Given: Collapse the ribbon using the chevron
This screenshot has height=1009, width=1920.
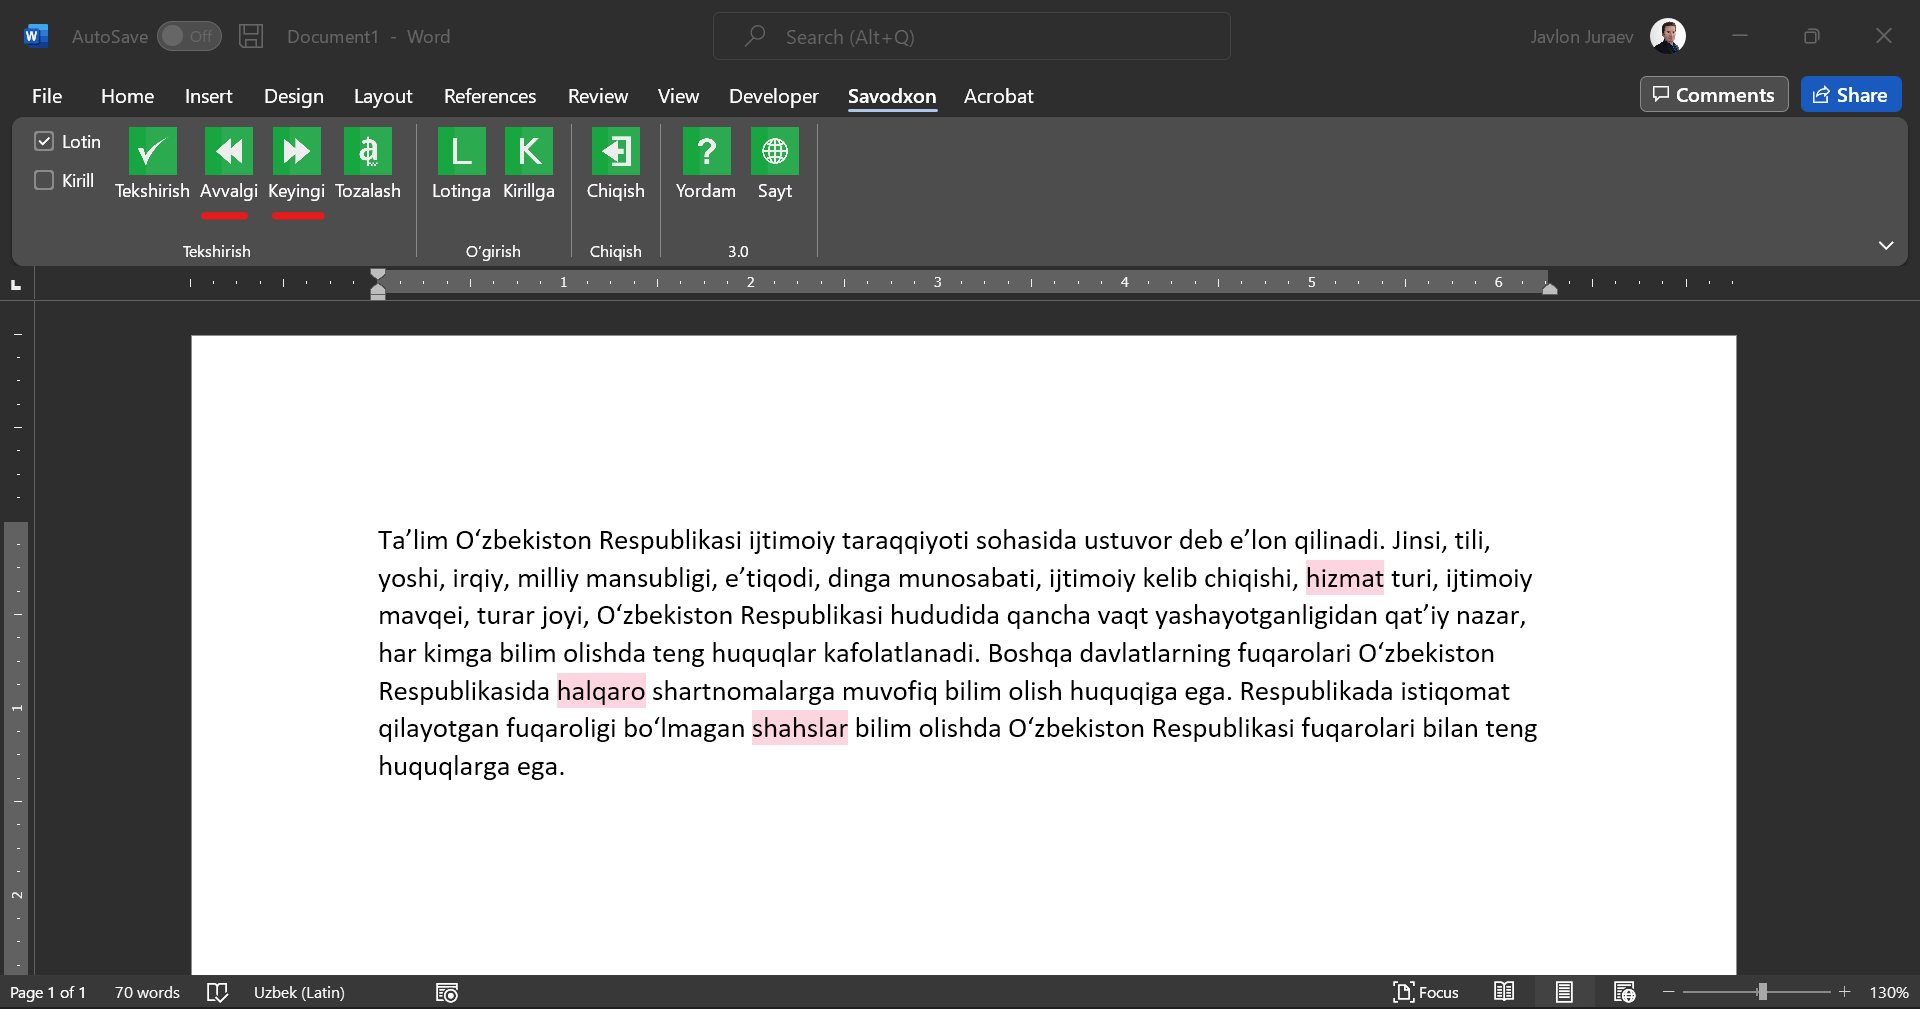Looking at the screenshot, I should pos(1885,246).
